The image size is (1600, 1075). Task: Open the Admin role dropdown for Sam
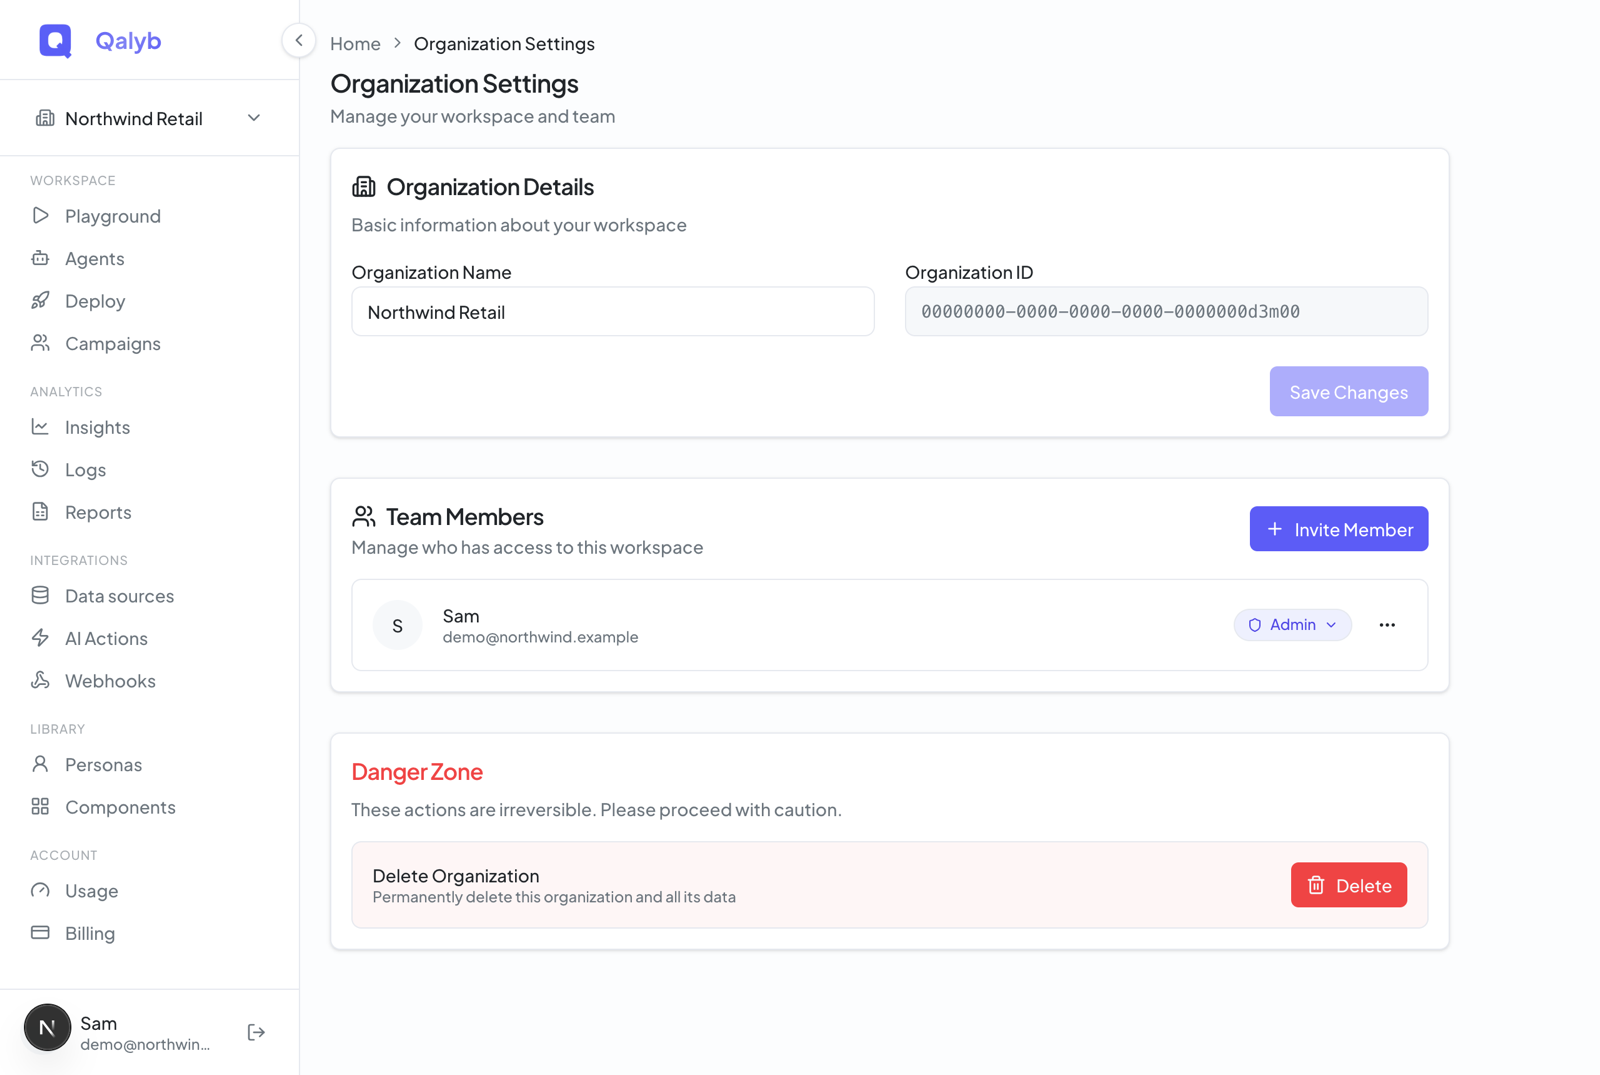[x=1292, y=625]
